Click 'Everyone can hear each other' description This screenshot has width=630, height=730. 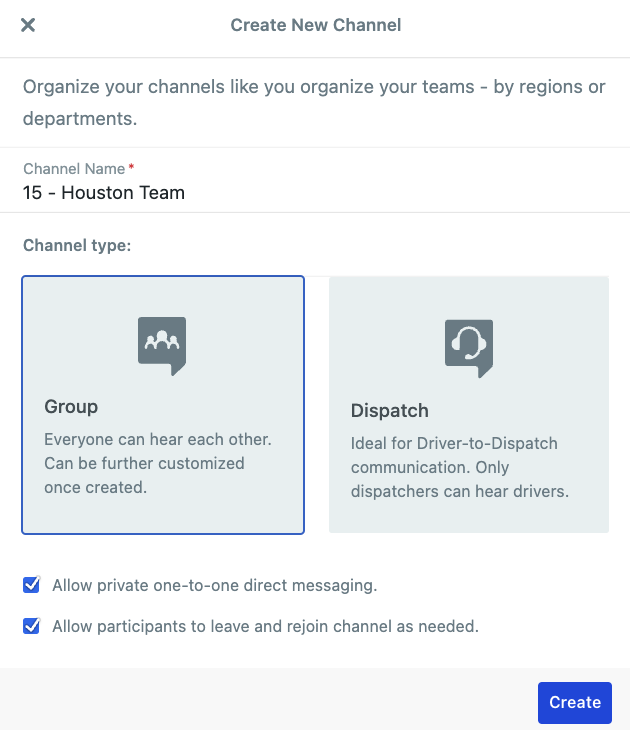click(x=158, y=463)
